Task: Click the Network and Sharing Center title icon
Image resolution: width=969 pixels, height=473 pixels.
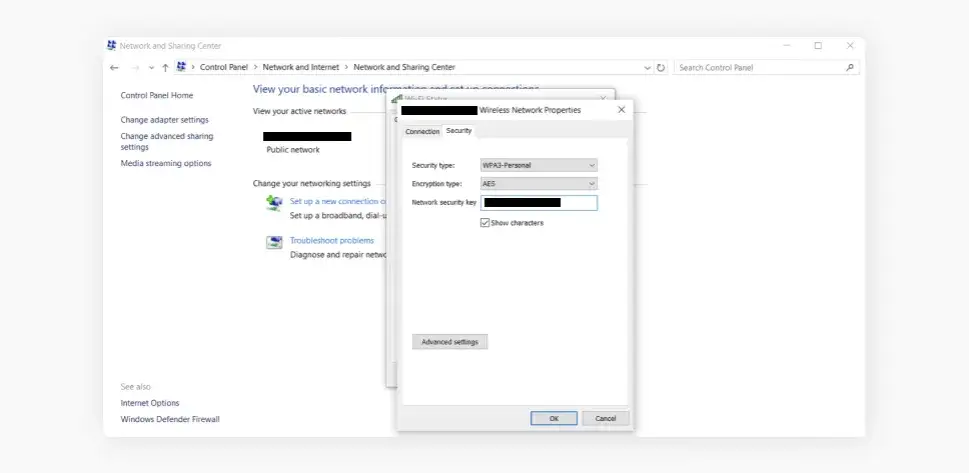Action: [112, 45]
